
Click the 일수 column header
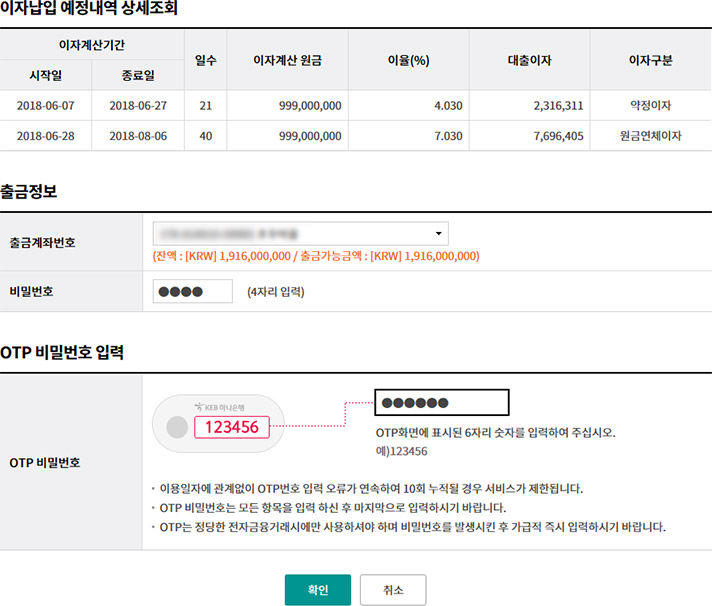coord(206,61)
